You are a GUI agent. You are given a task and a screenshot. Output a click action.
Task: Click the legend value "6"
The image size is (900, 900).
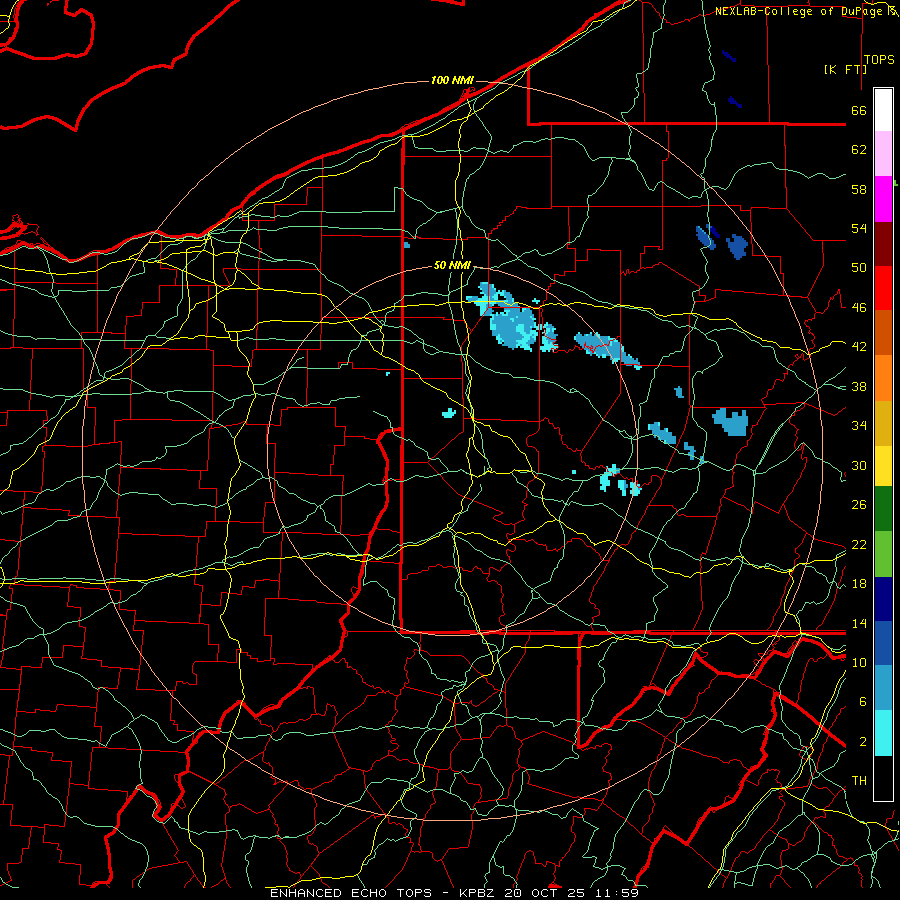[863, 702]
